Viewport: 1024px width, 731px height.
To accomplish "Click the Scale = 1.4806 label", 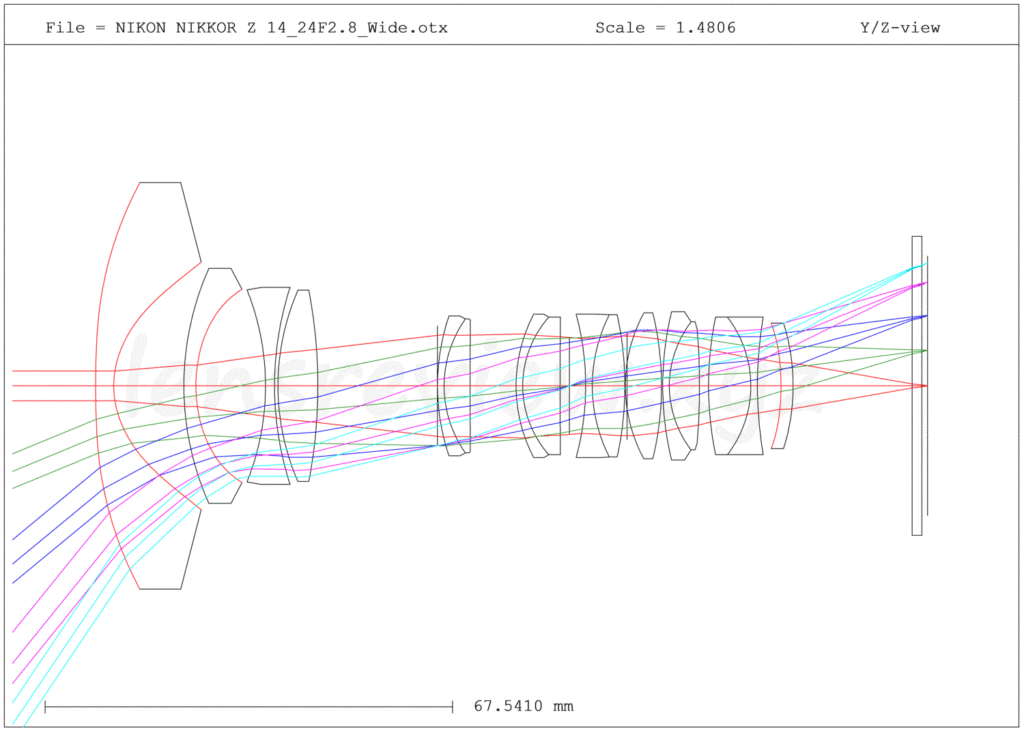I will 665,27.
